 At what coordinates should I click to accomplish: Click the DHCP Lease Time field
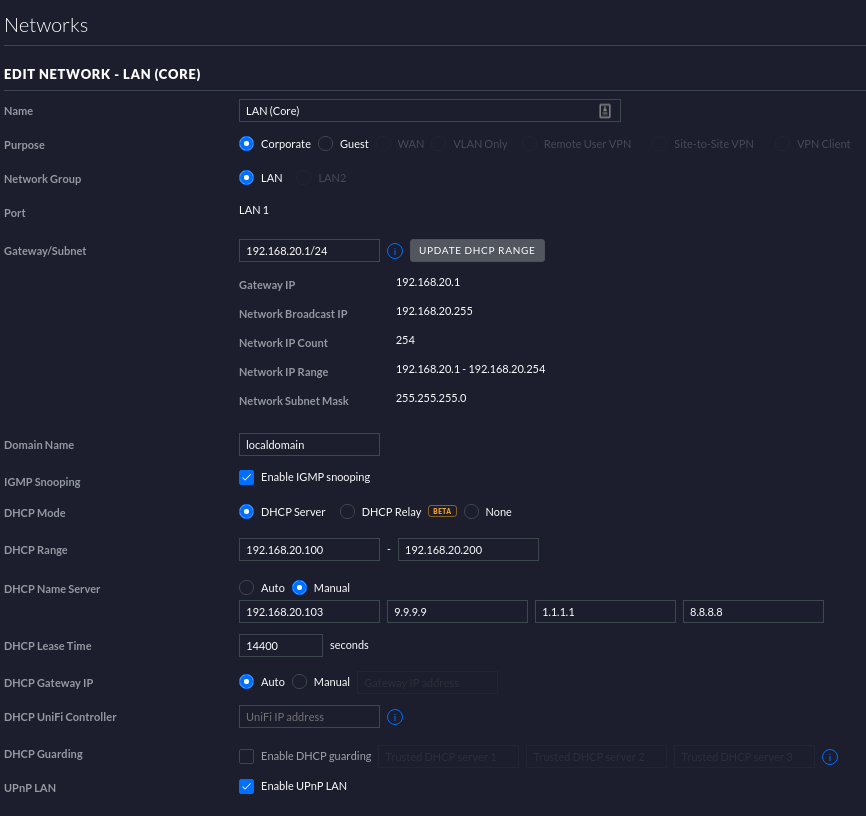tap(281, 646)
